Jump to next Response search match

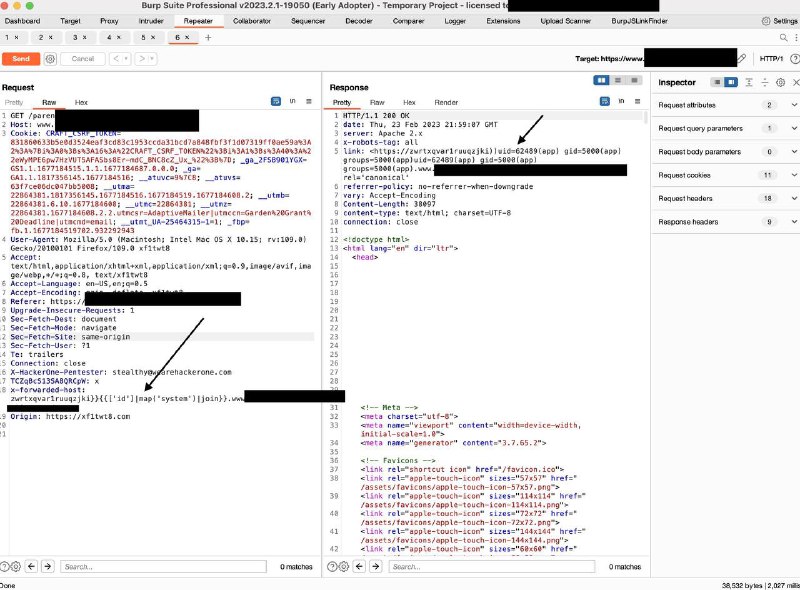(376, 567)
